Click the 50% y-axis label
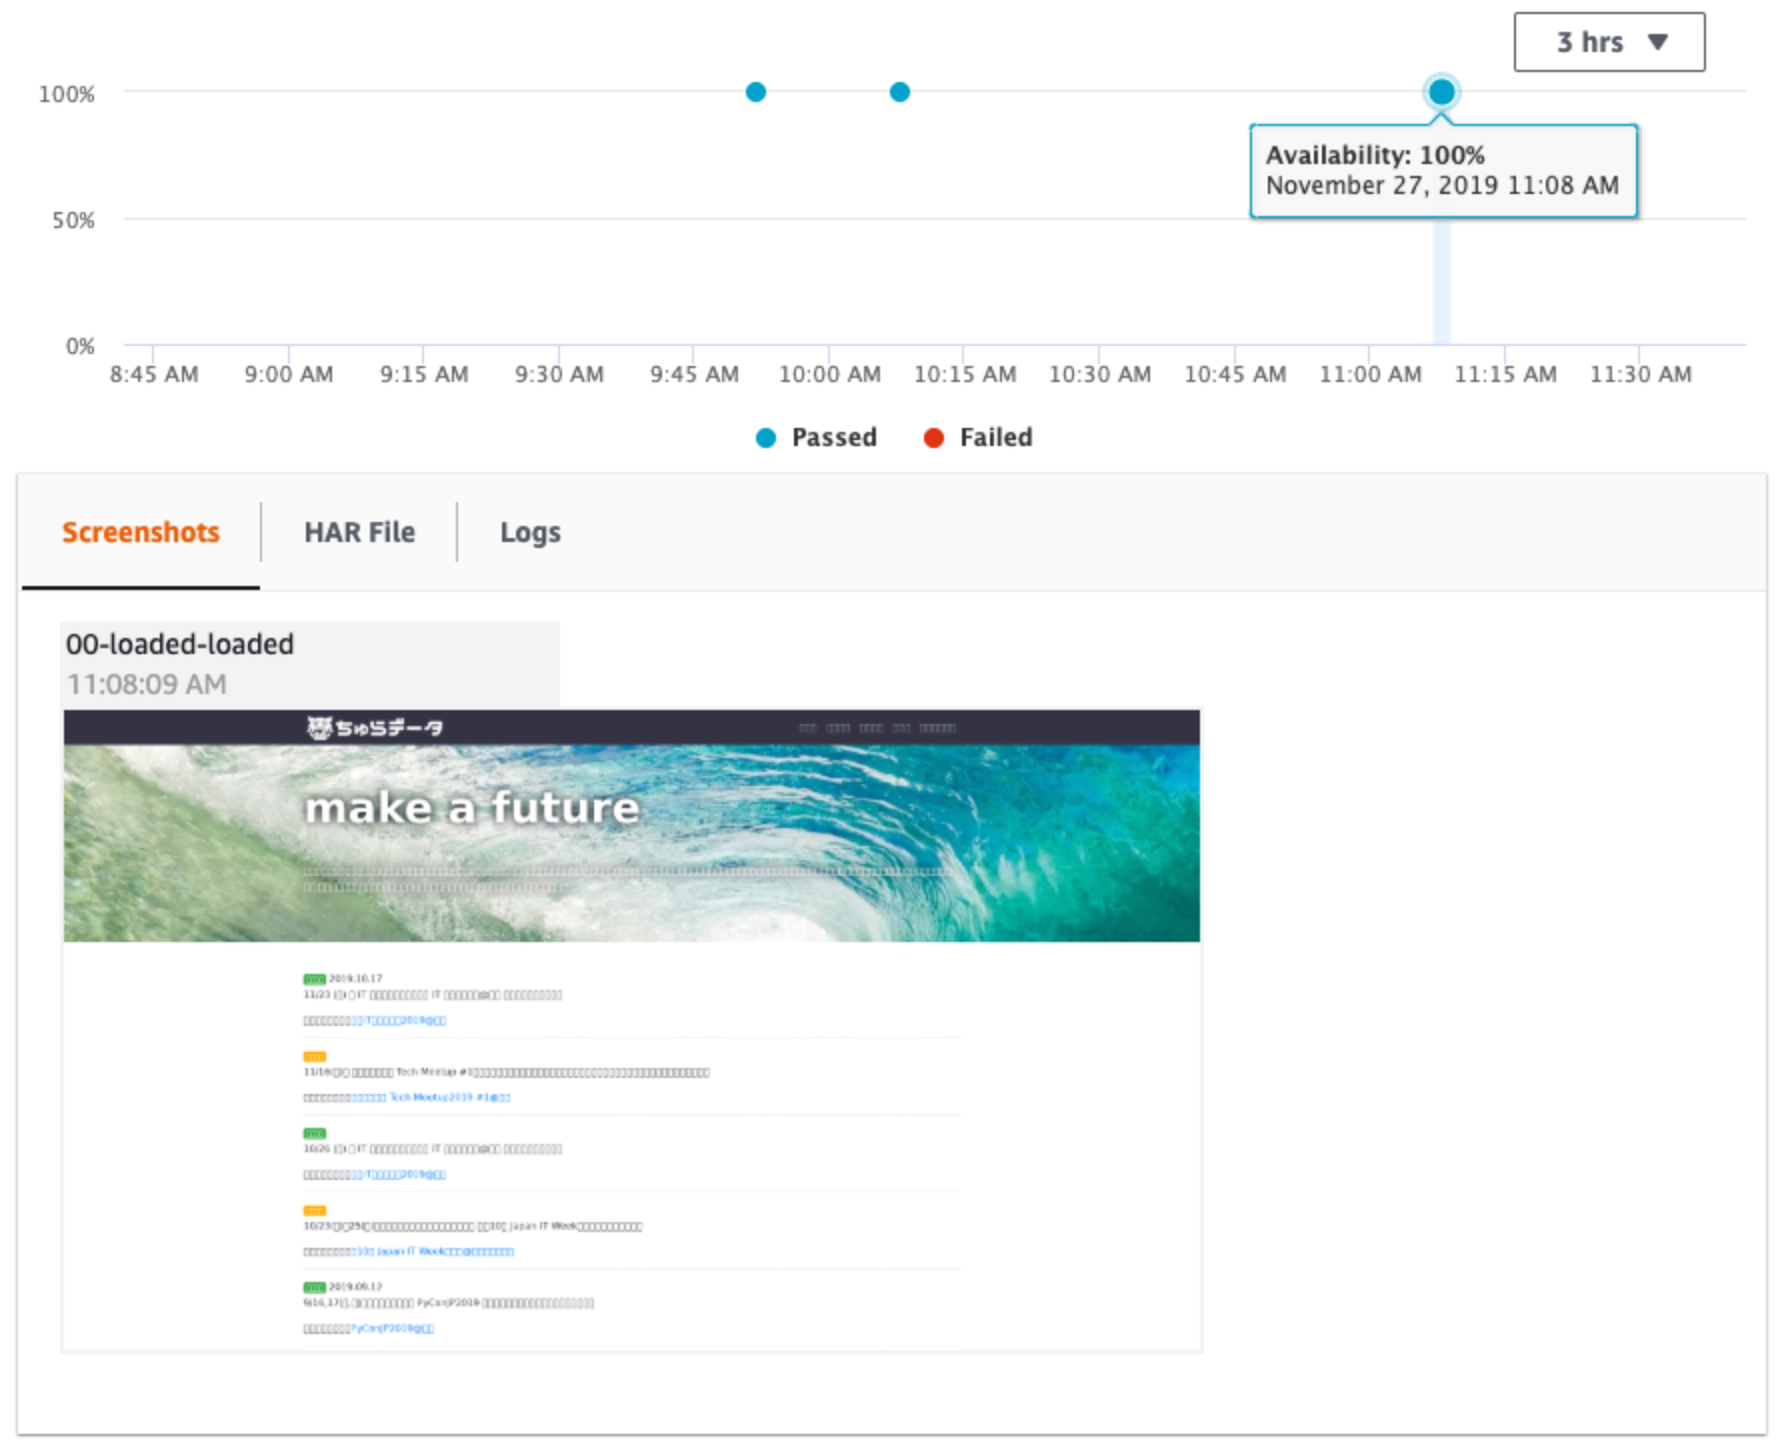This screenshot has width=1780, height=1446. (74, 220)
